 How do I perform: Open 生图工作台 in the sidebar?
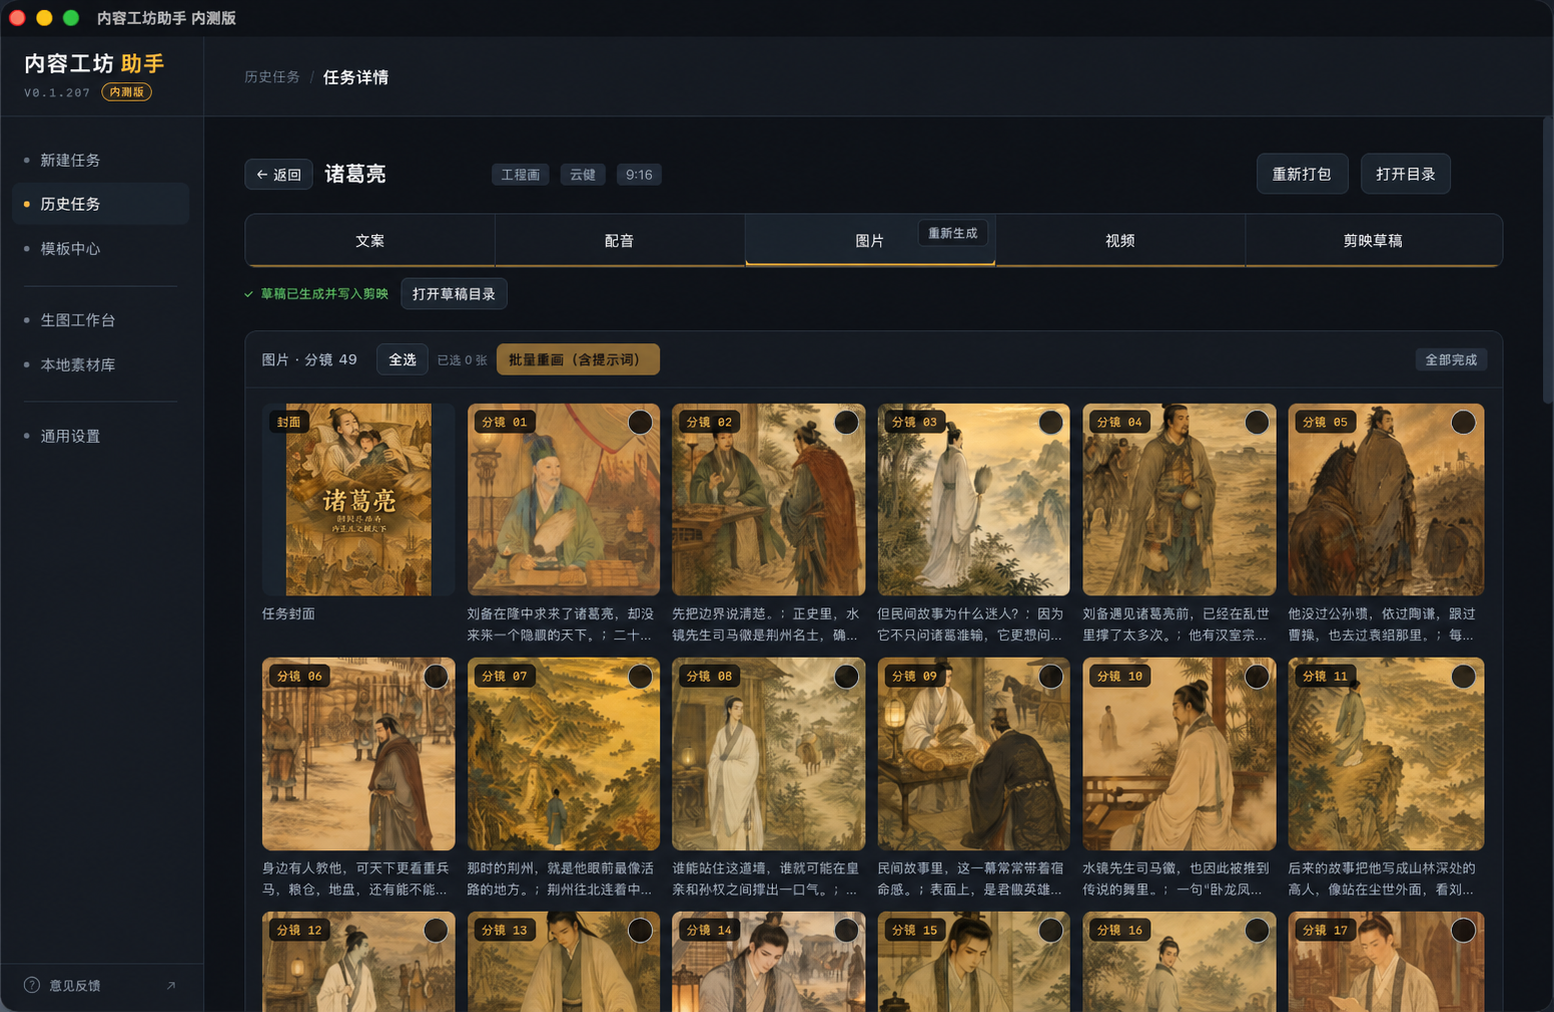(100, 320)
